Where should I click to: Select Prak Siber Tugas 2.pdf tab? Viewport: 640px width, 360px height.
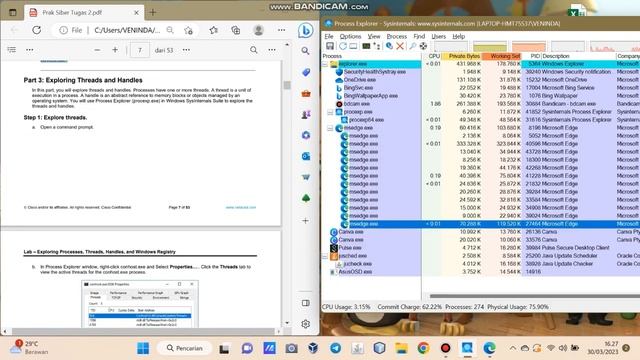click(x=84, y=13)
